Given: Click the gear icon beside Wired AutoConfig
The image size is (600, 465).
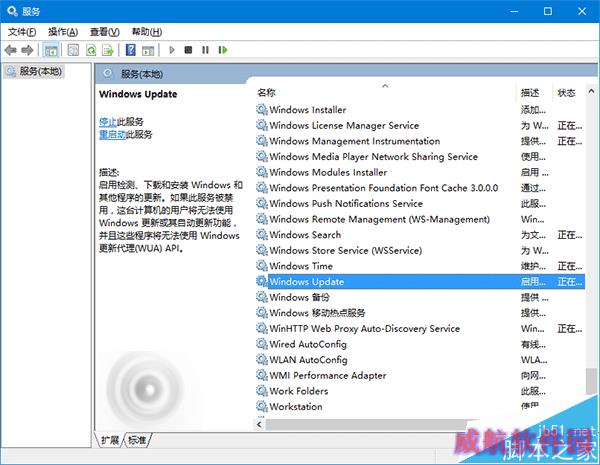Looking at the screenshot, I should click(x=262, y=344).
